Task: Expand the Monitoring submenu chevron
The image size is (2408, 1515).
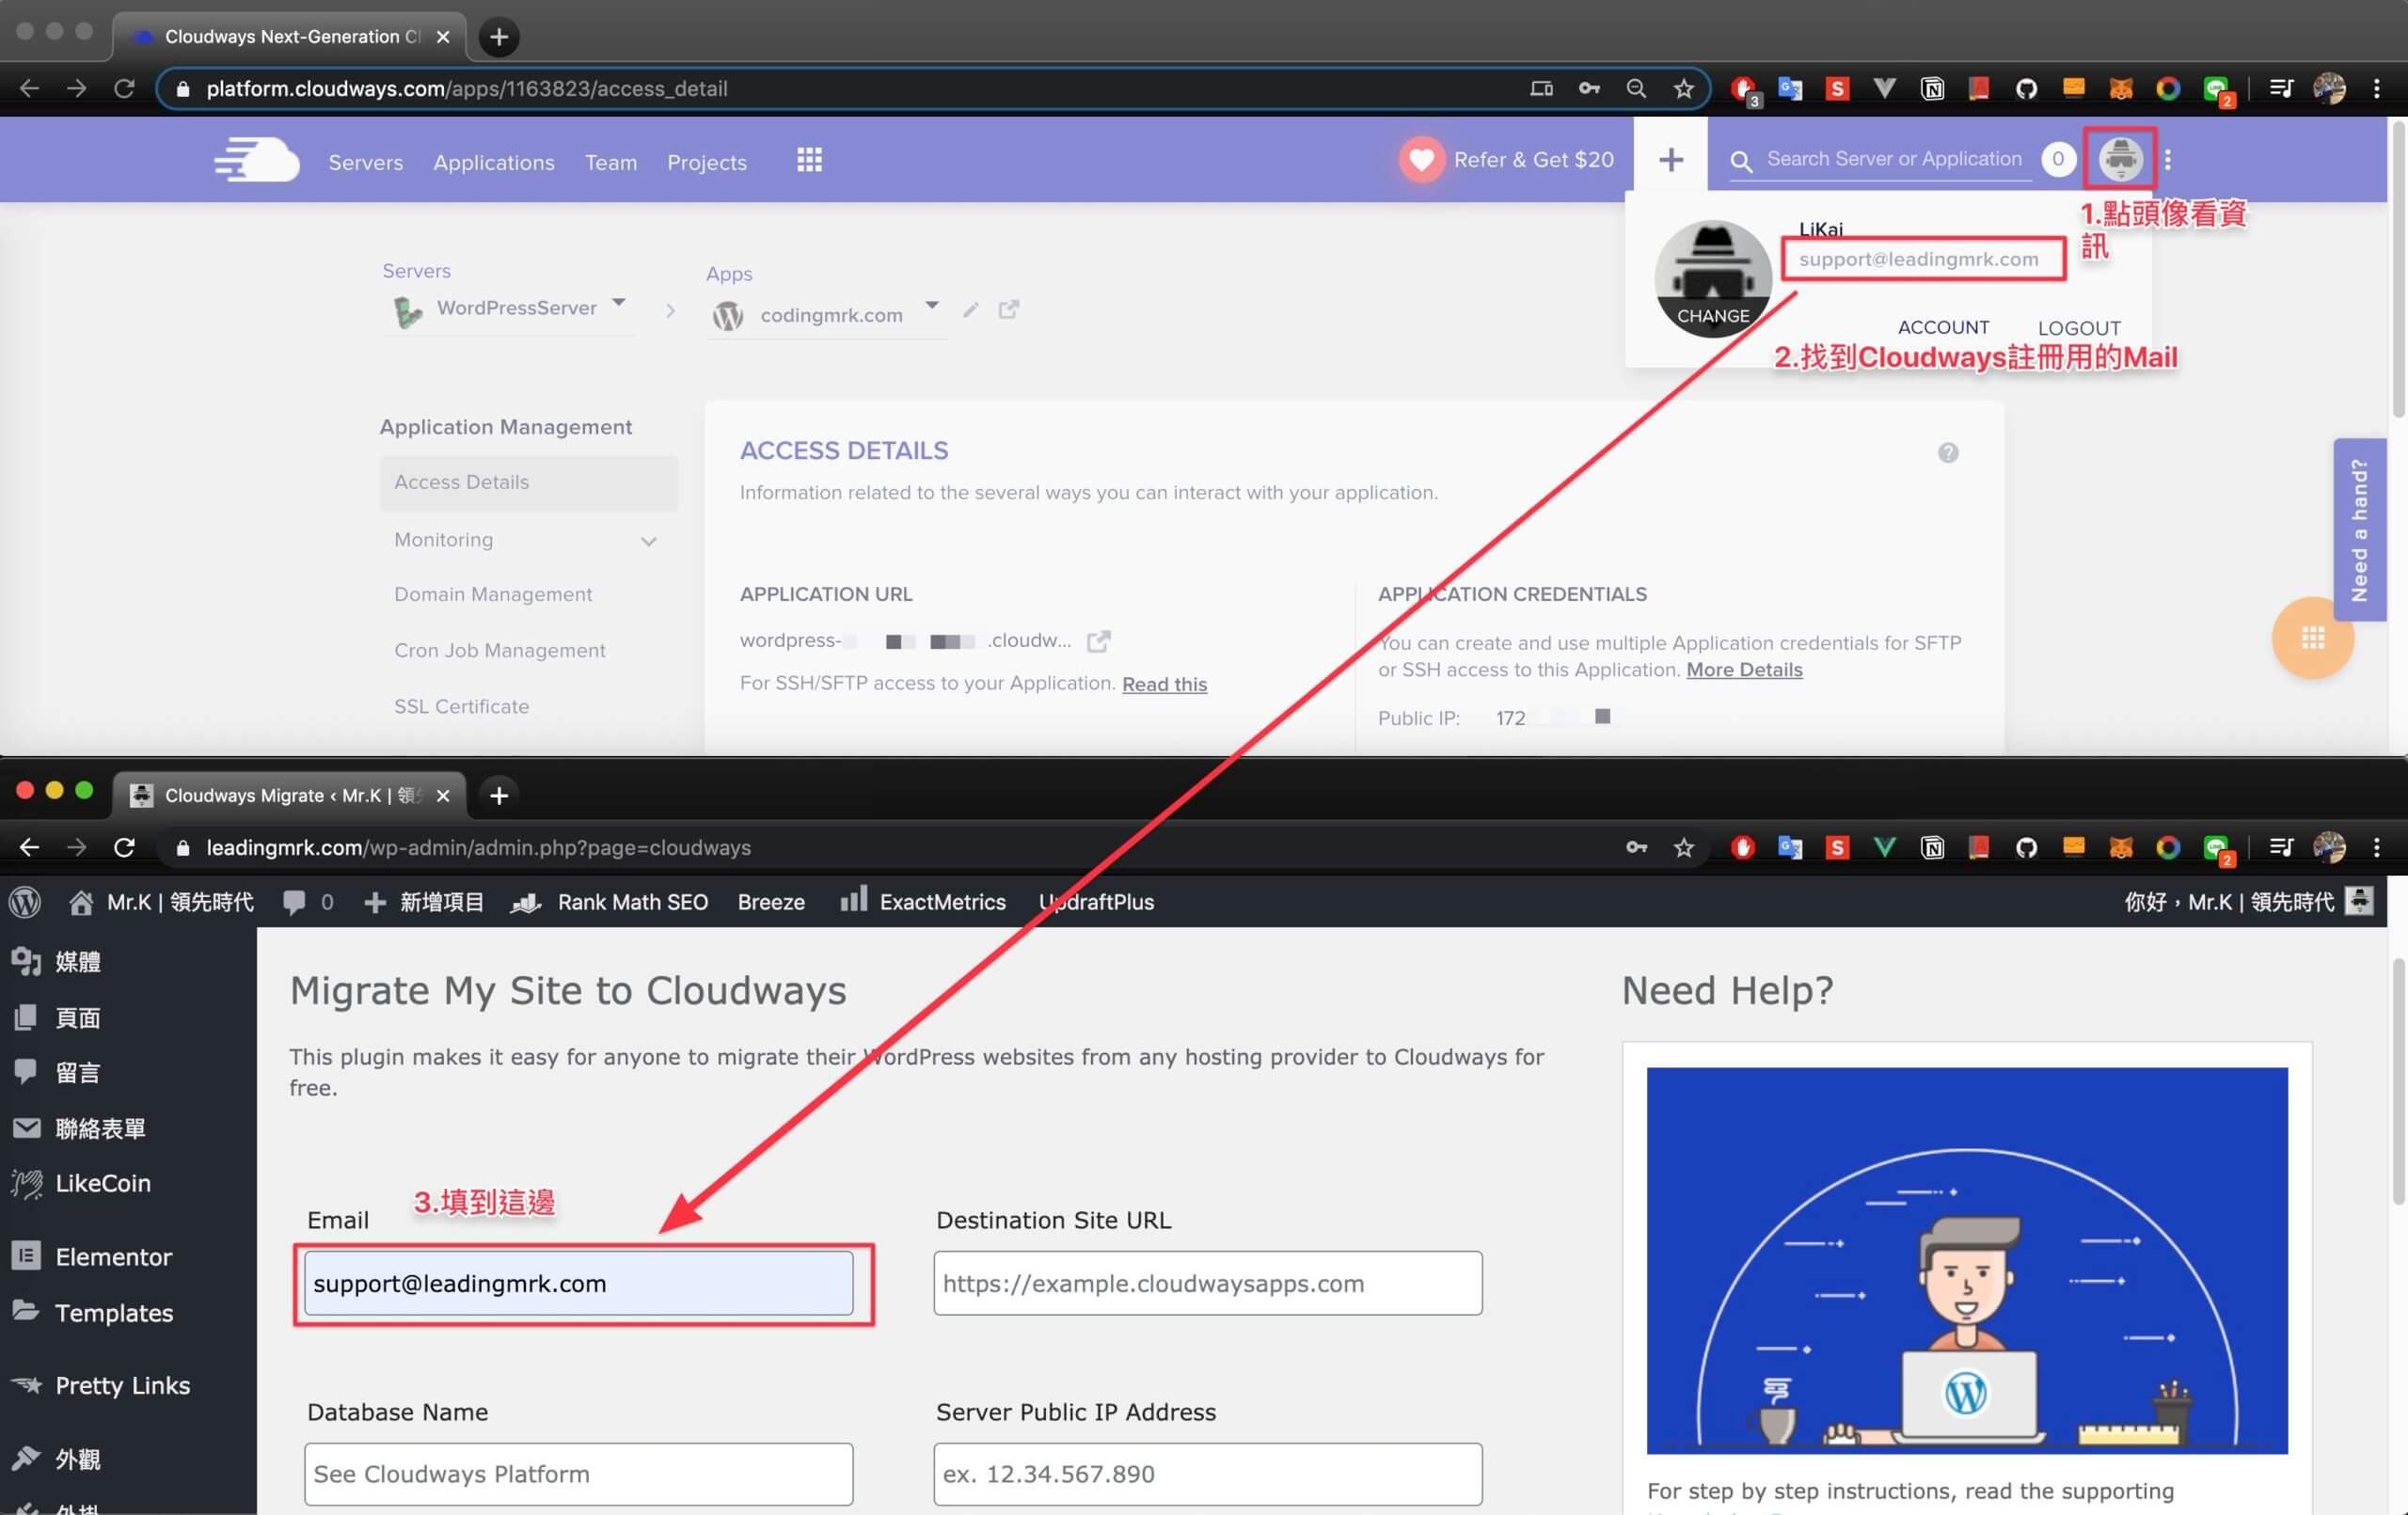Action: pos(648,541)
